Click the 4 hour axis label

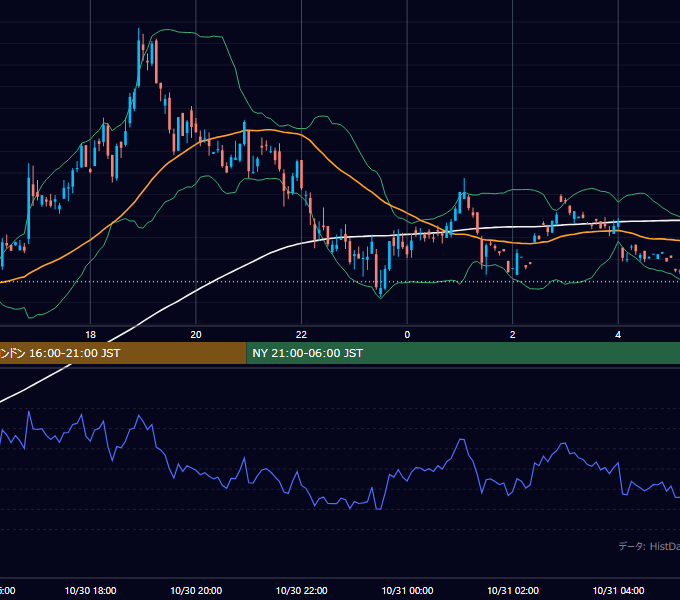[618, 335]
